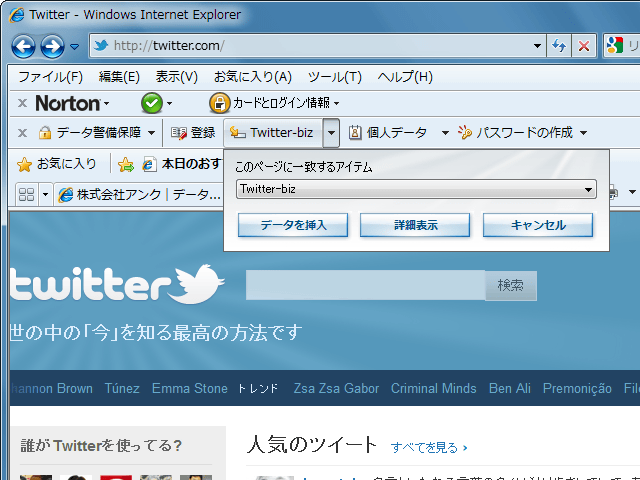Open the tab list dropdown arrow
Viewport: 640px width, 480px height.
45,194
